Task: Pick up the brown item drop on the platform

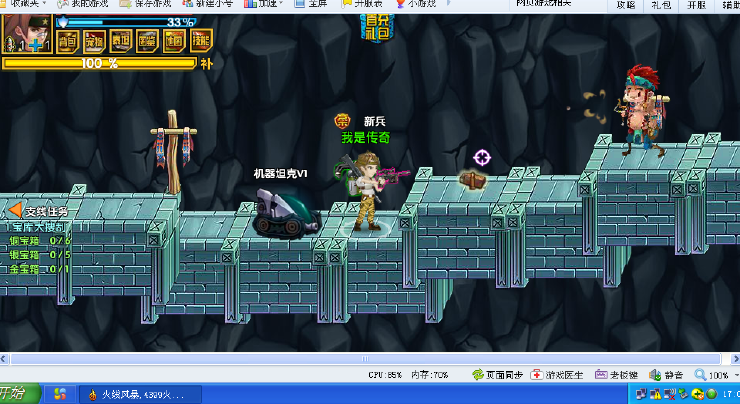Action: click(472, 180)
